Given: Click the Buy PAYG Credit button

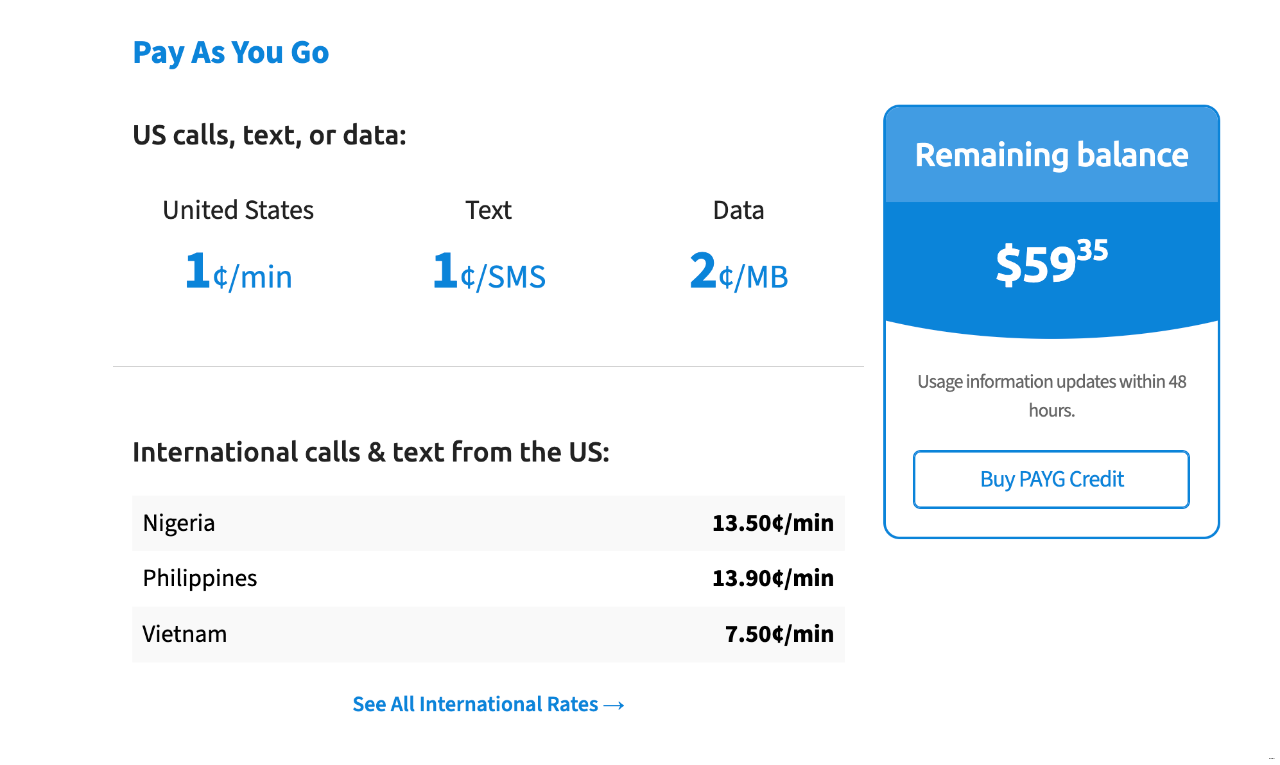Looking at the screenshot, I should pyautogui.click(x=1051, y=480).
